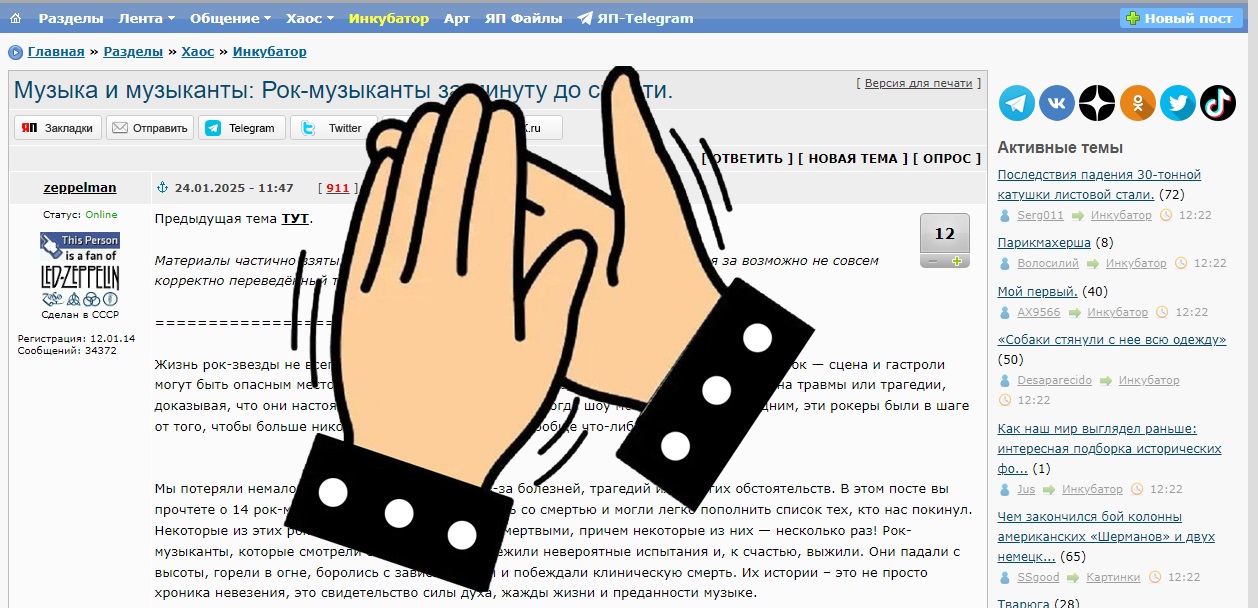Click the post date 24.01.2025 - 11:47
The height and width of the screenshot is (608, 1258).
click(x=234, y=187)
